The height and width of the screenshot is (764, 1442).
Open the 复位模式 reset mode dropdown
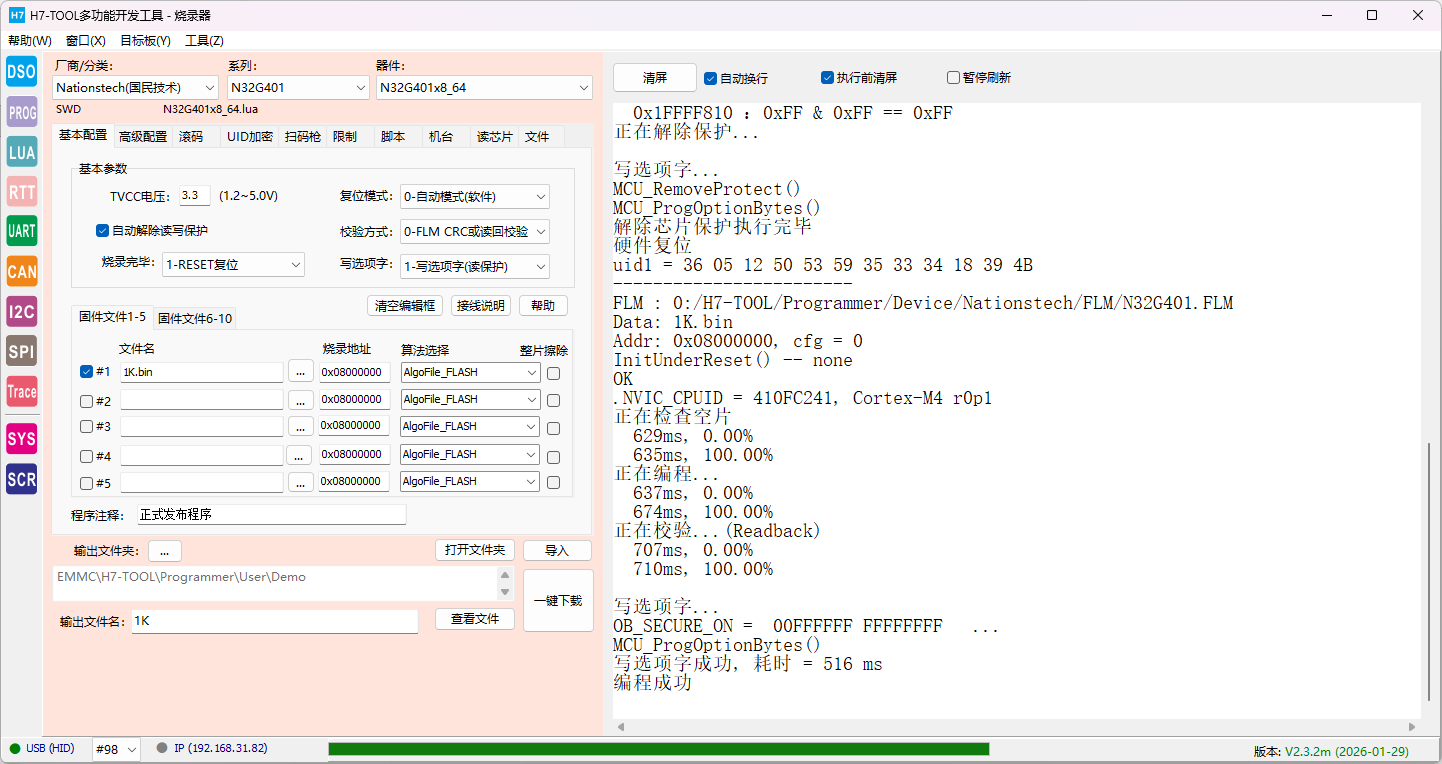pyautogui.click(x=474, y=197)
